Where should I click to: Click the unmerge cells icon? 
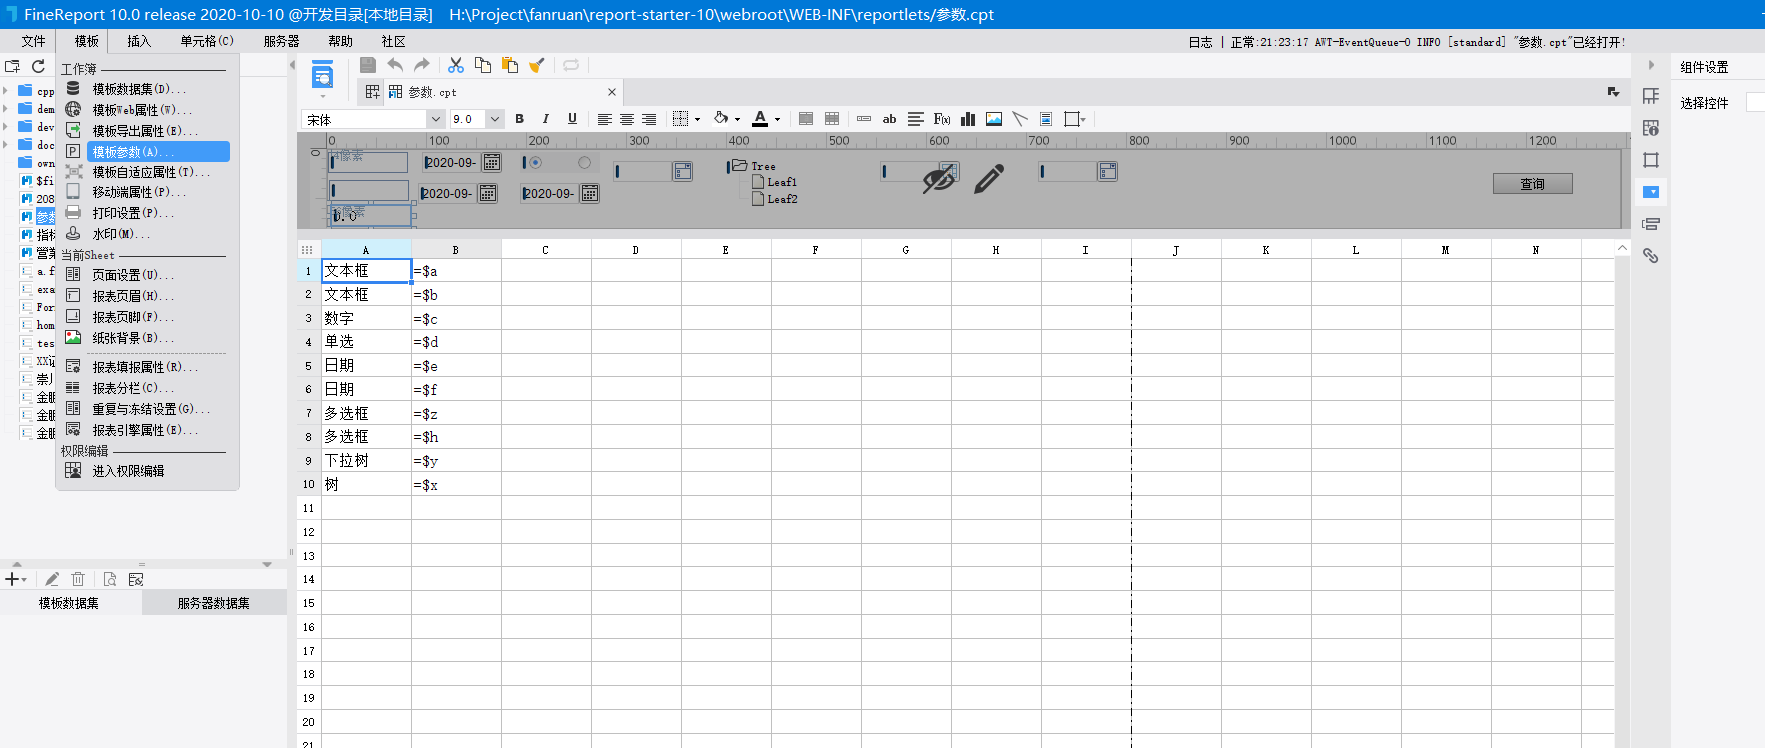tap(832, 119)
